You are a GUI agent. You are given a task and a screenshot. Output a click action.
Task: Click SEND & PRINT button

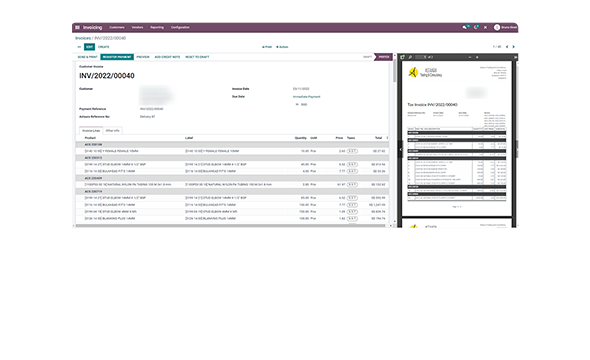tap(87, 57)
